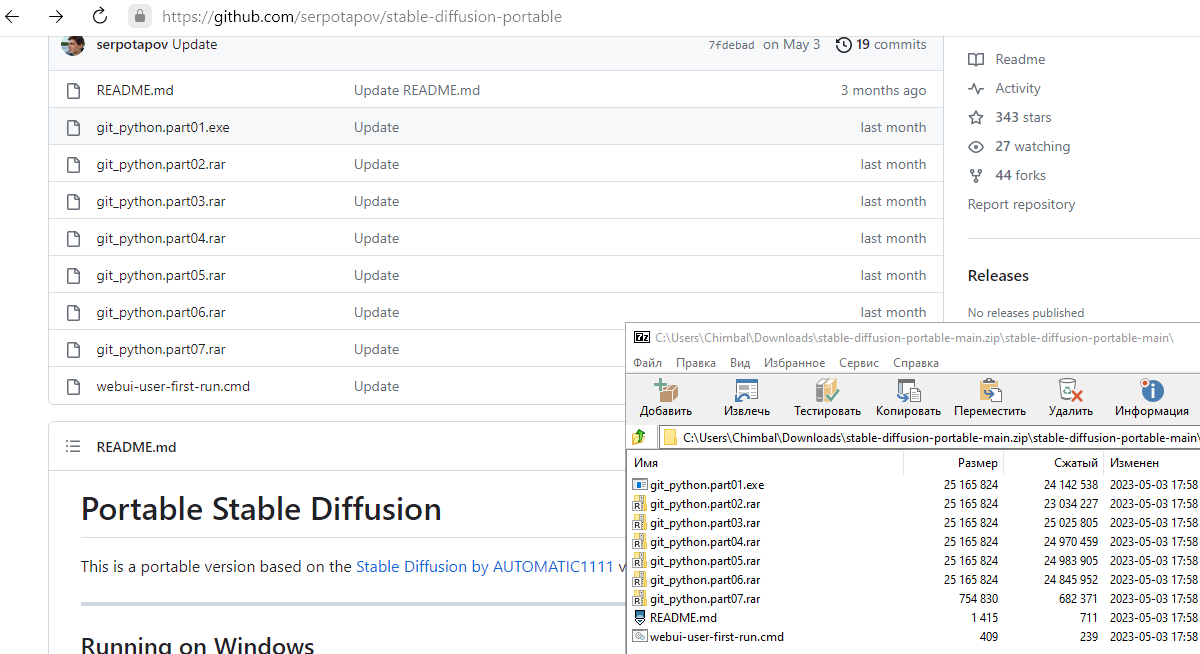Image resolution: width=1200 pixels, height=654 pixels.
Task: Open git_python.part05.rar on GitHub
Action: tap(161, 275)
